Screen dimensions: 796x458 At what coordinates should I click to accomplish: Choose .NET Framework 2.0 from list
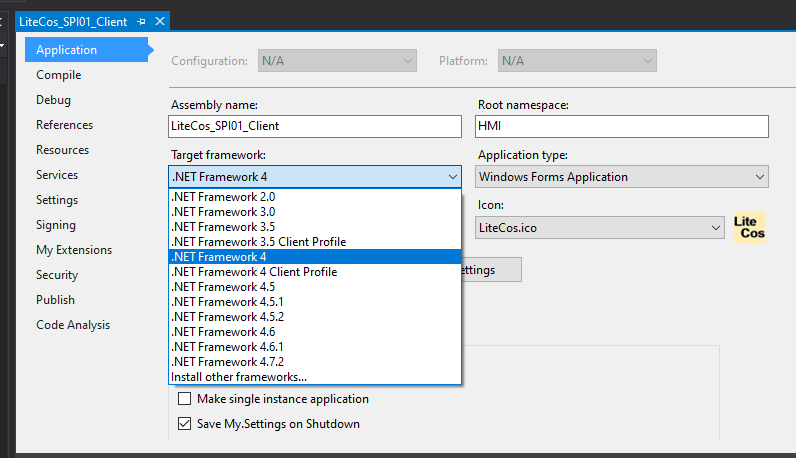[x=315, y=197]
